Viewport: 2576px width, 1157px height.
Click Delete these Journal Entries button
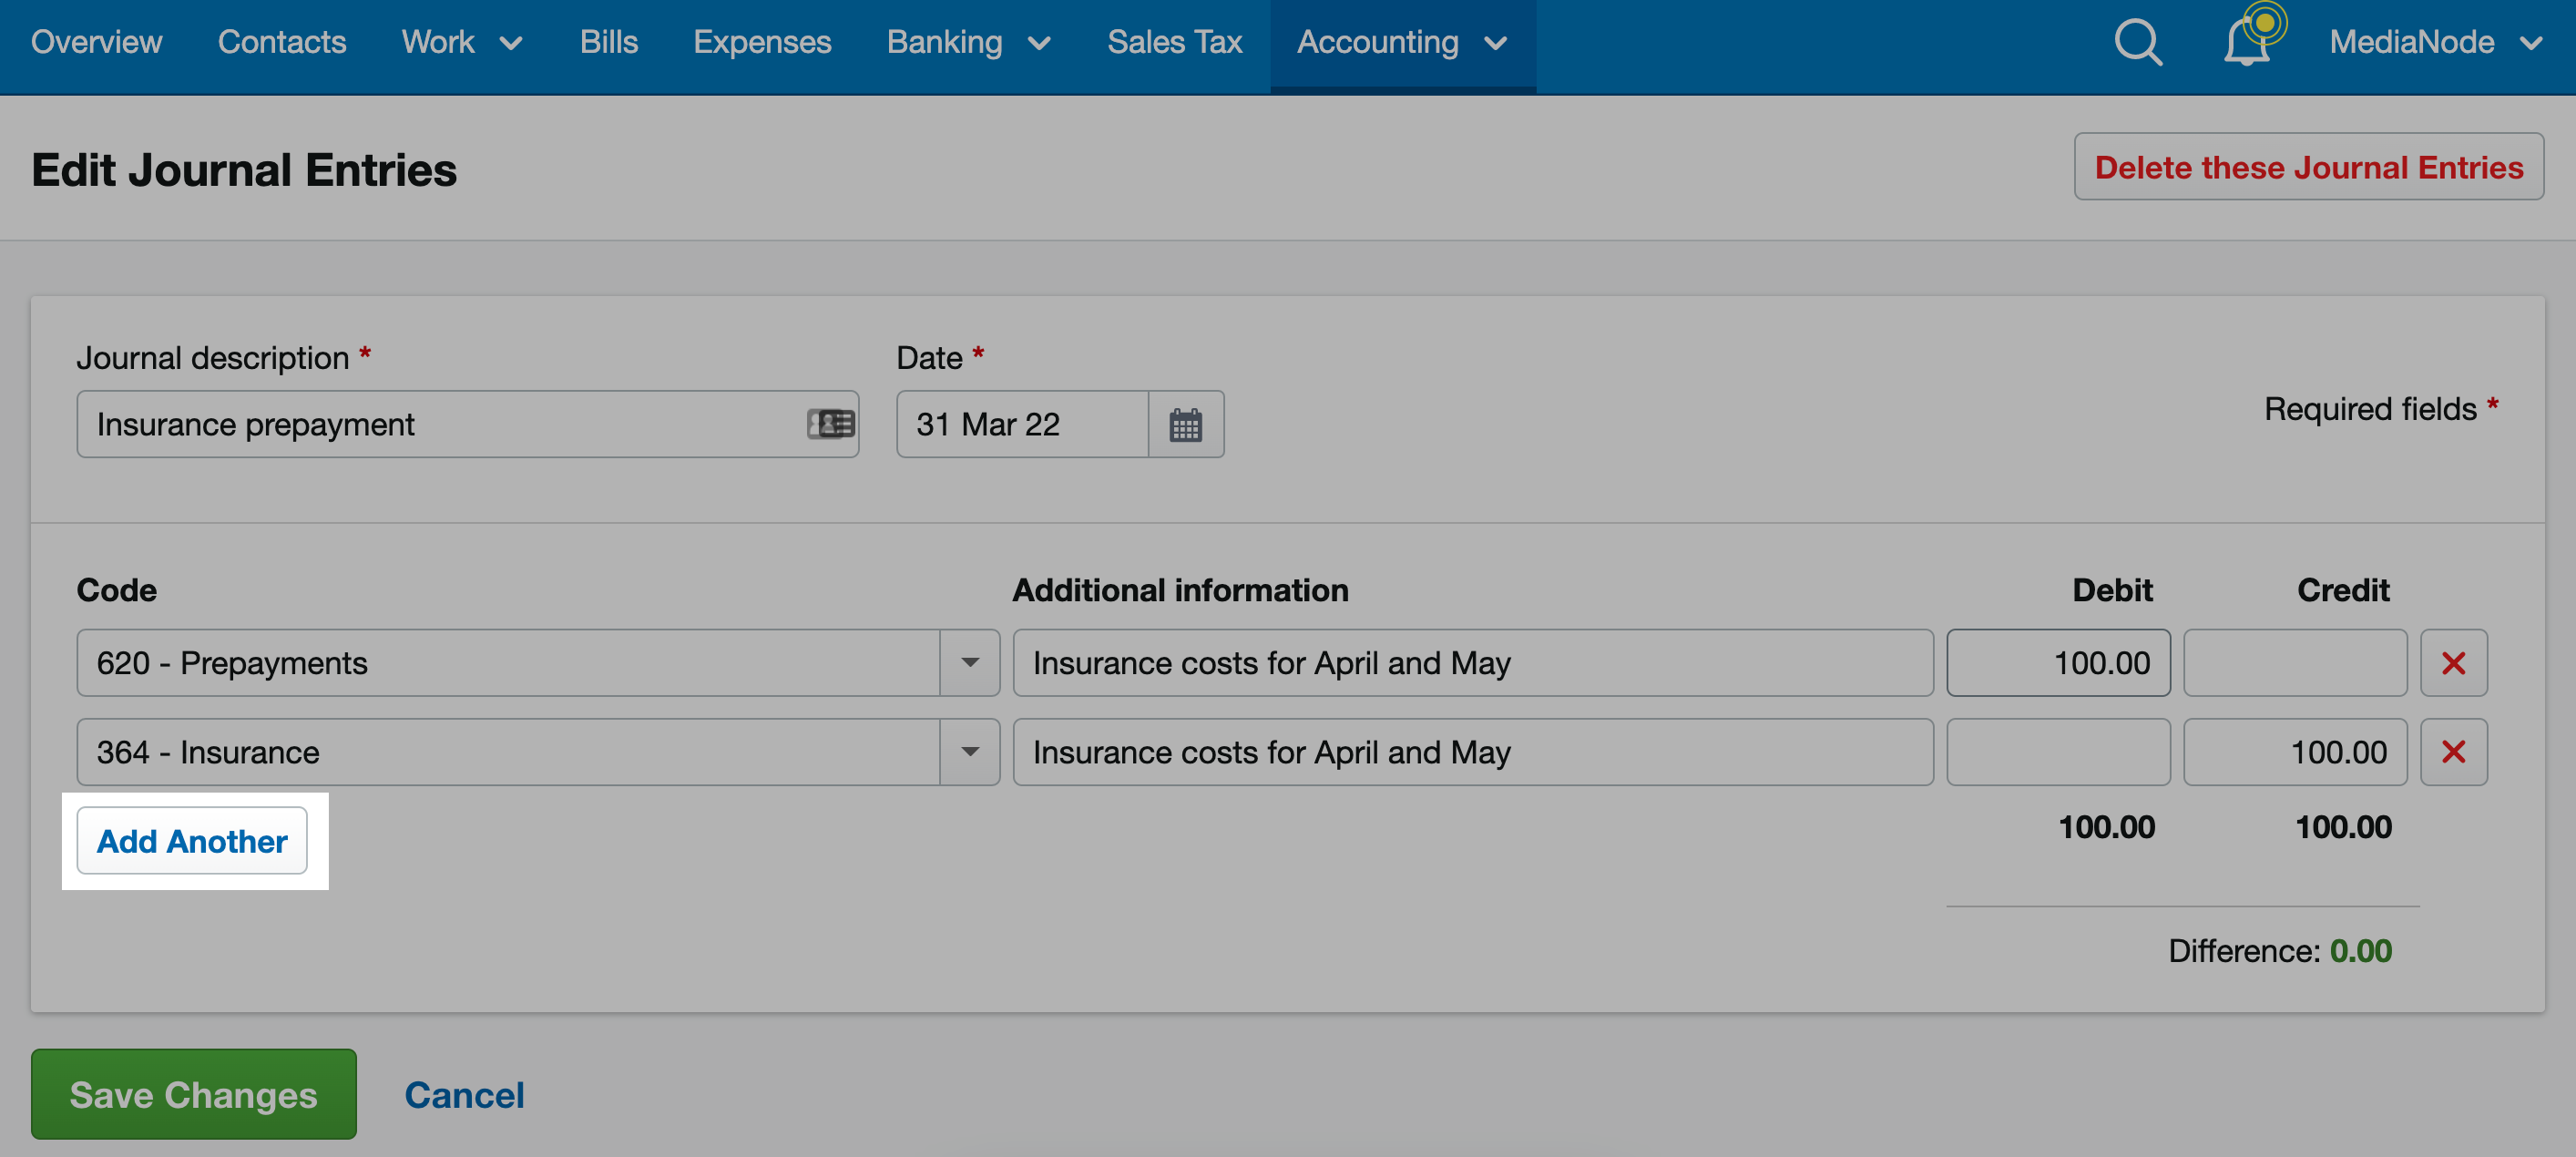pyautogui.click(x=2308, y=167)
